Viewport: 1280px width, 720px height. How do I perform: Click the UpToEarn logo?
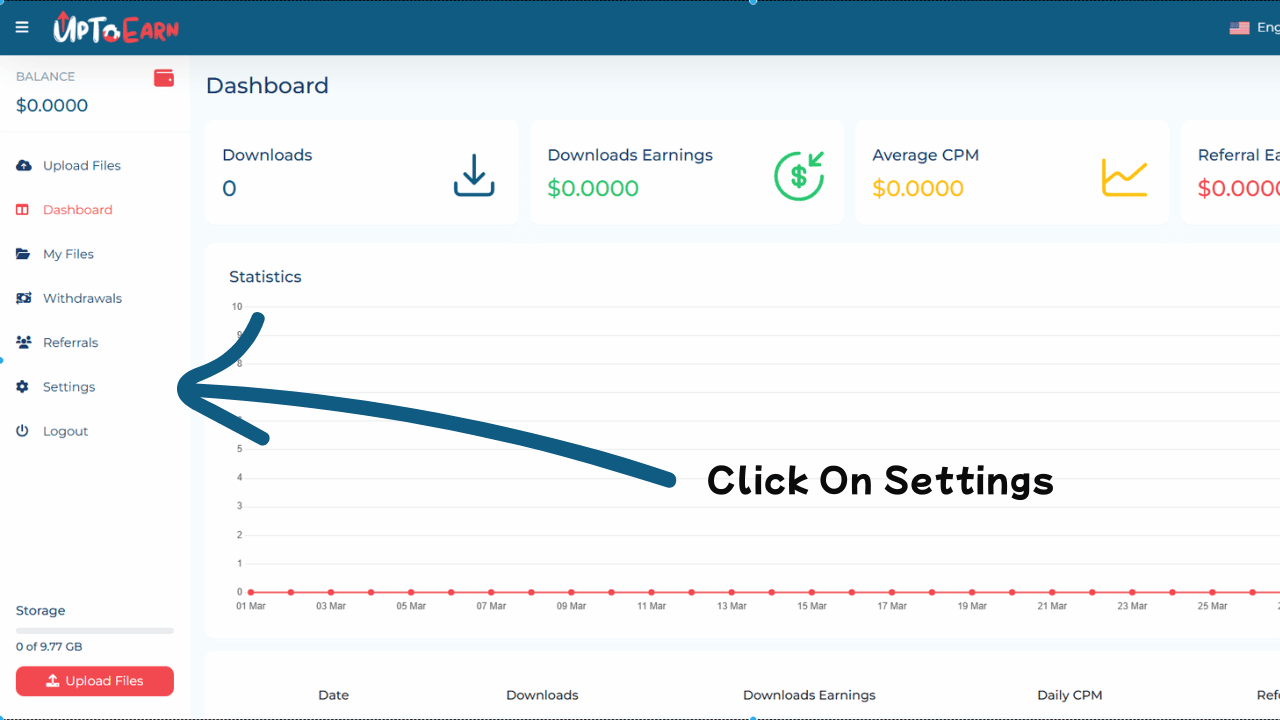115,28
